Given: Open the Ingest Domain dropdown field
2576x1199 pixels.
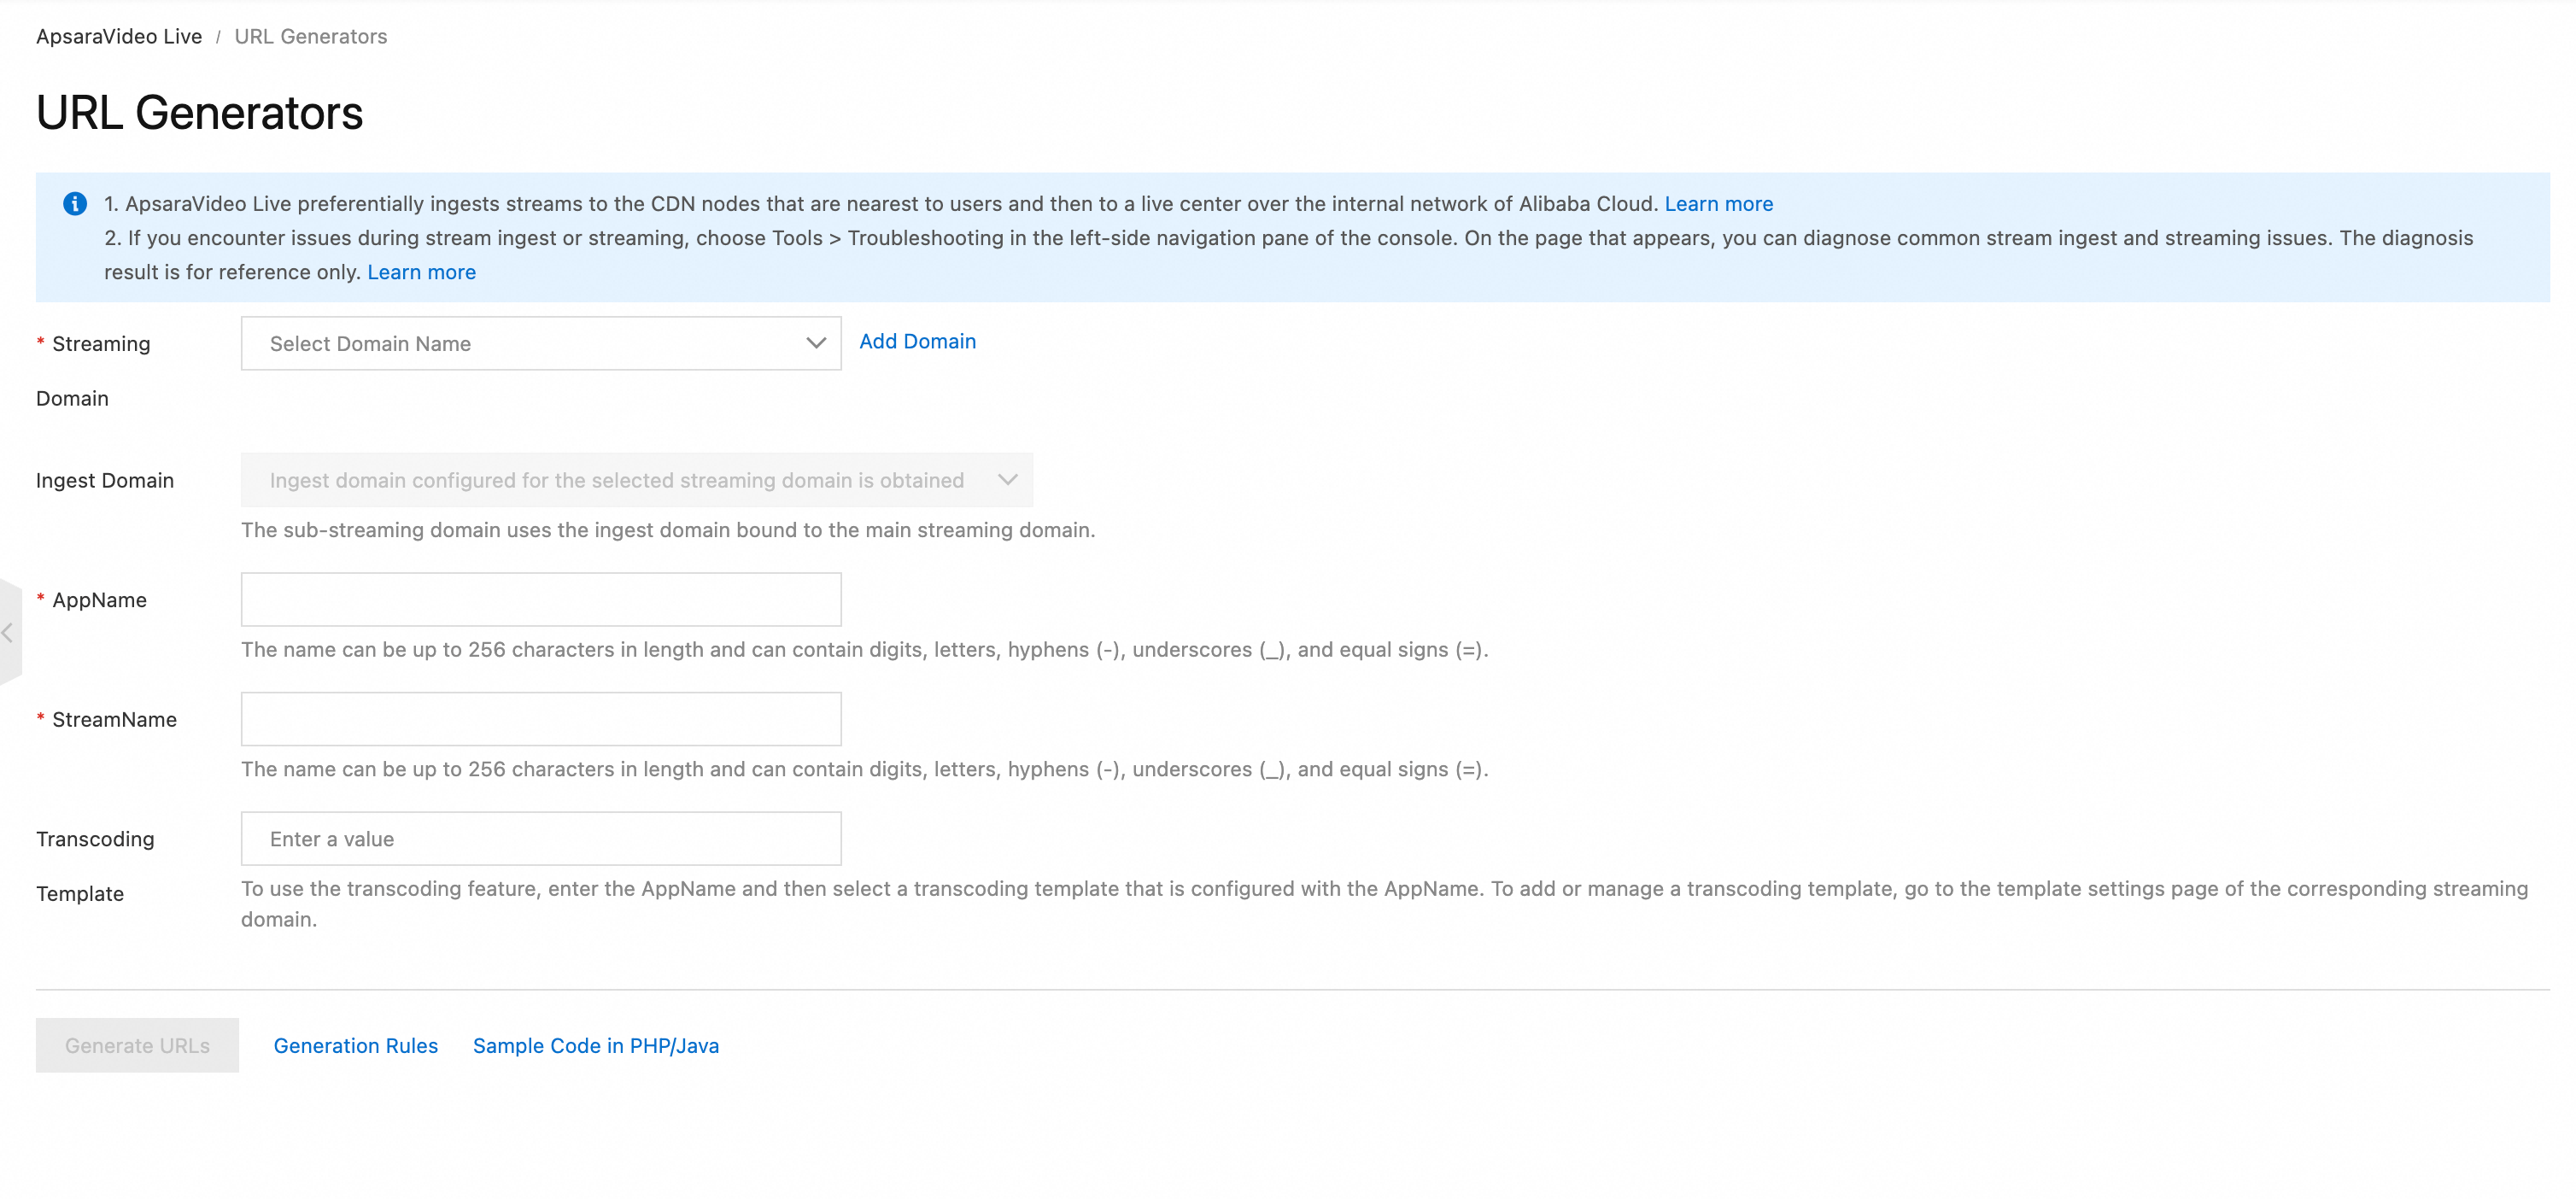Looking at the screenshot, I should coord(636,480).
